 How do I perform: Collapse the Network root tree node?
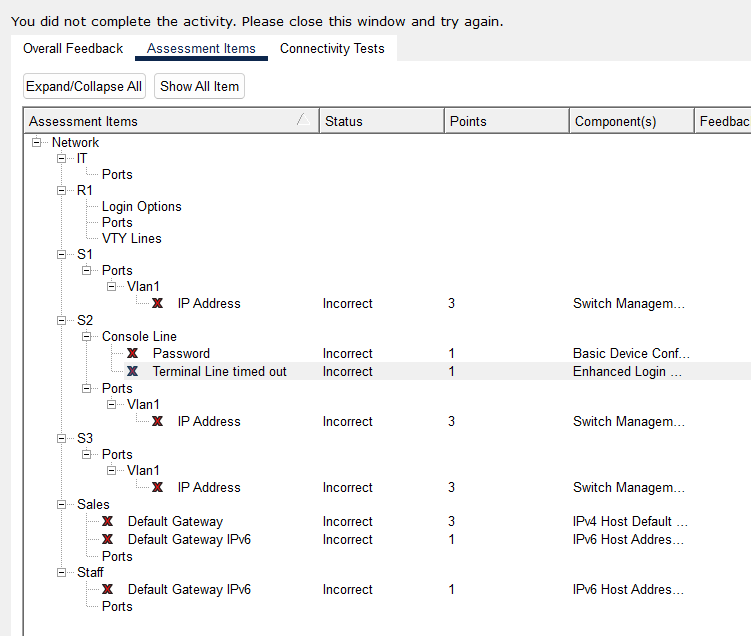37,143
